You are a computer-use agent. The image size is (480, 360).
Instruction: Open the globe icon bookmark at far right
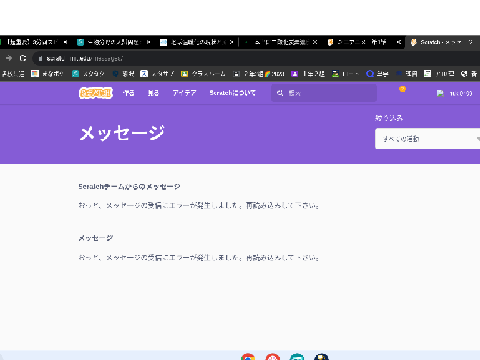[469, 74]
